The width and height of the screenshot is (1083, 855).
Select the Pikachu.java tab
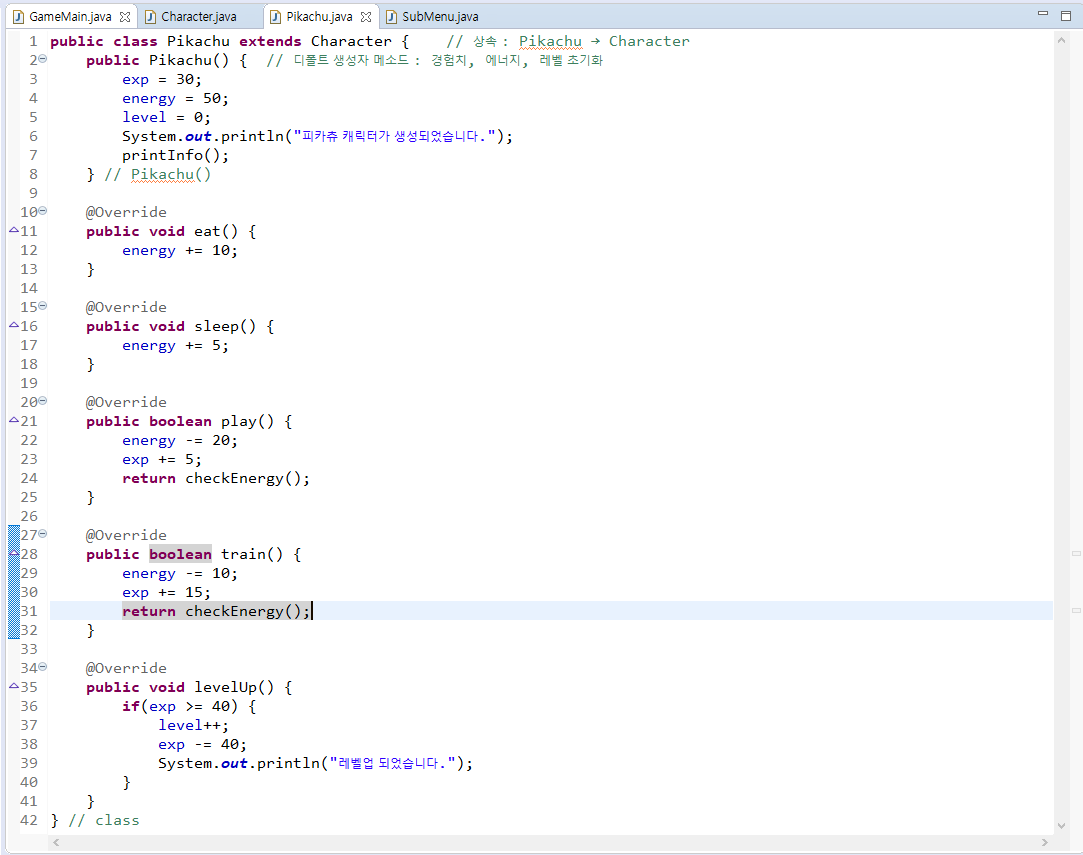(x=319, y=17)
